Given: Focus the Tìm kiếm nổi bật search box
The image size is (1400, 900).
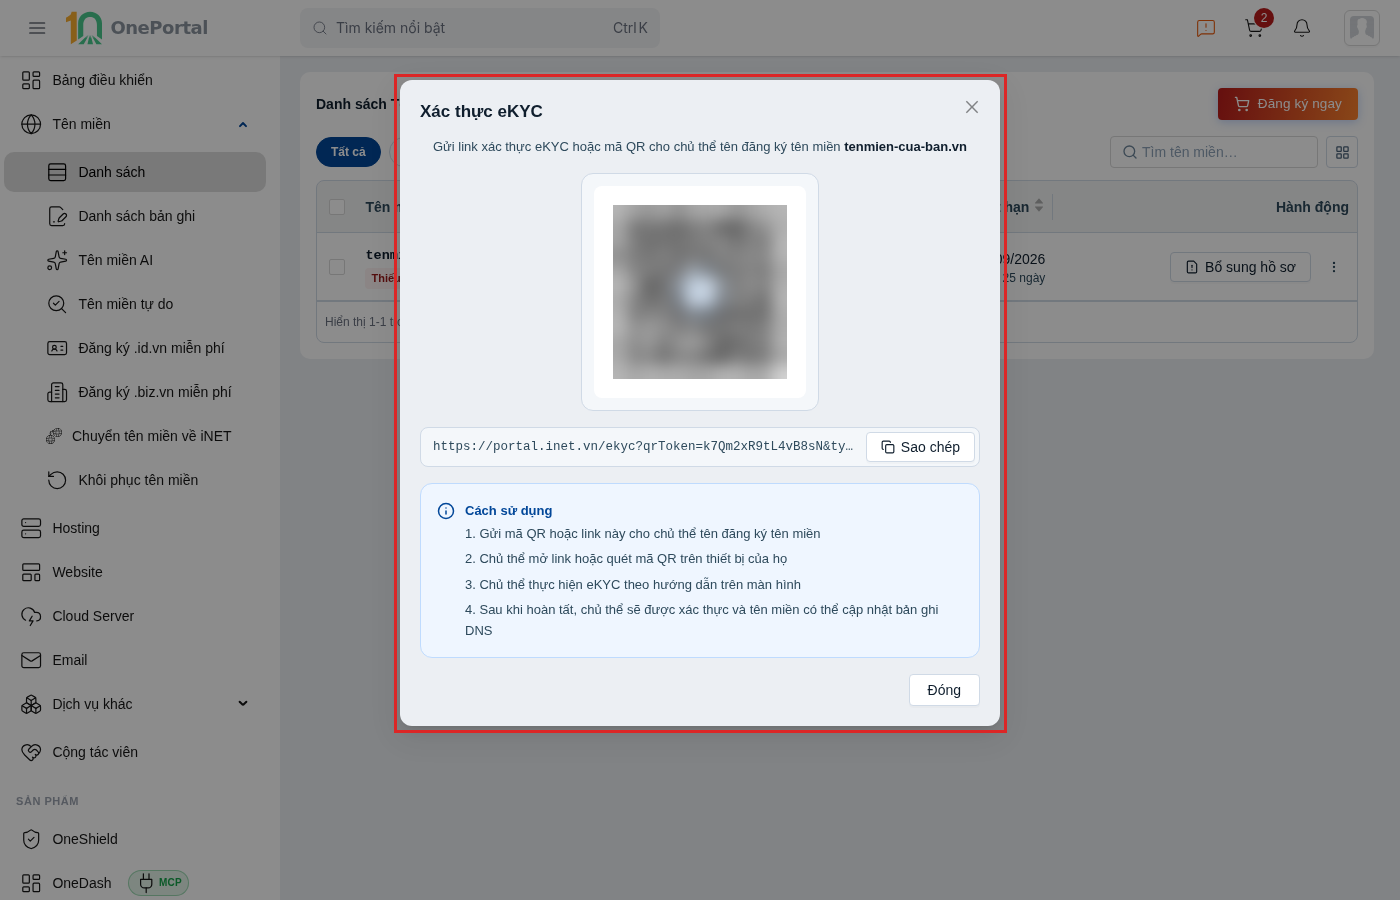Looking at the screenshot, I should pos(480,28).
